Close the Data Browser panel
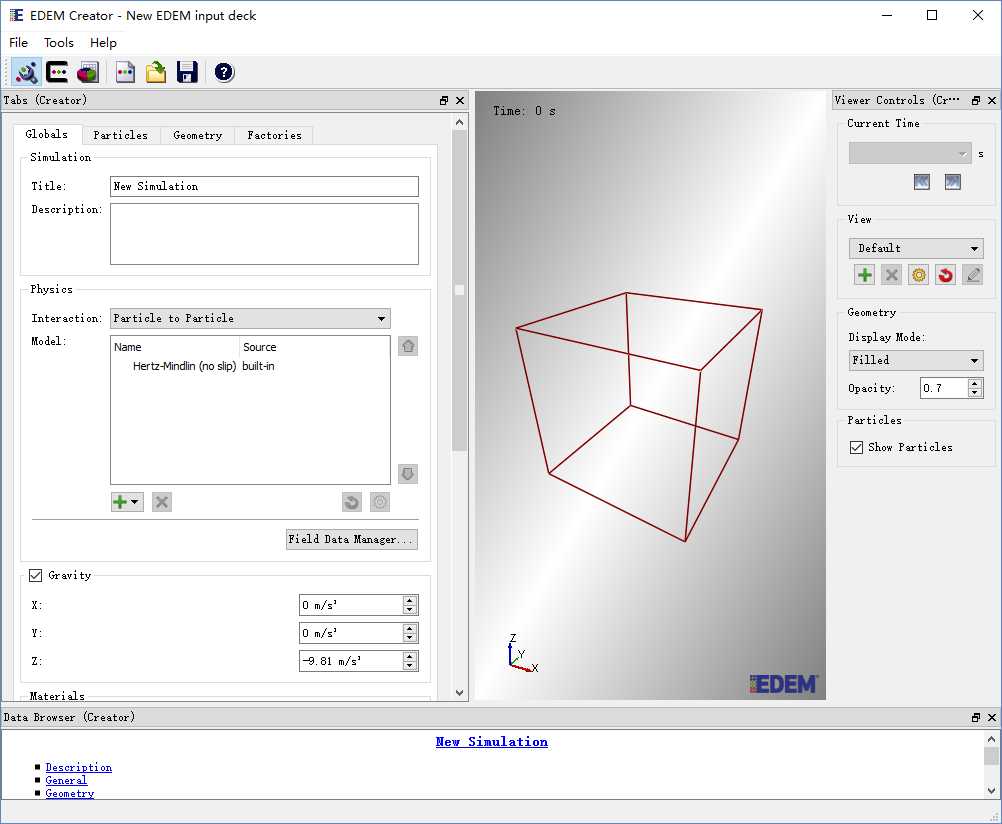The width and height of the screenshot is (1002, 824). (x=992, y=717)
